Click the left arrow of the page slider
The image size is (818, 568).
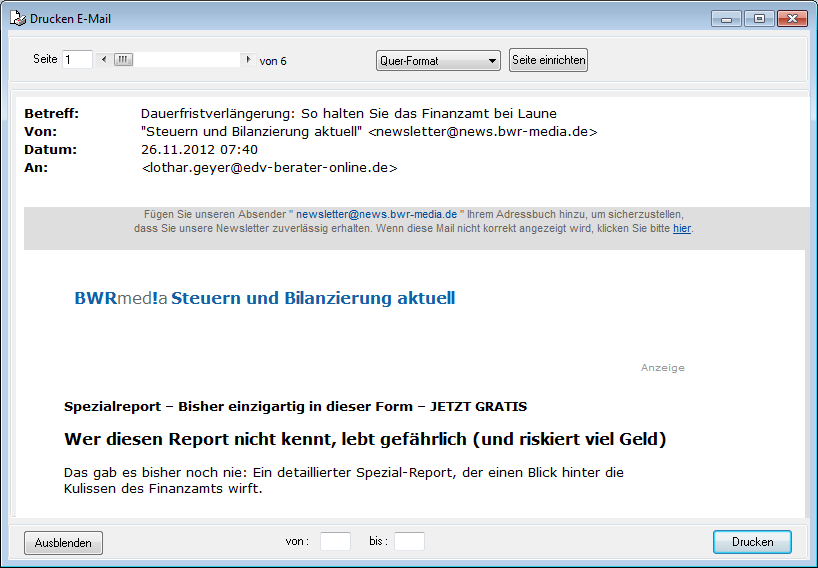coord(103,60)
